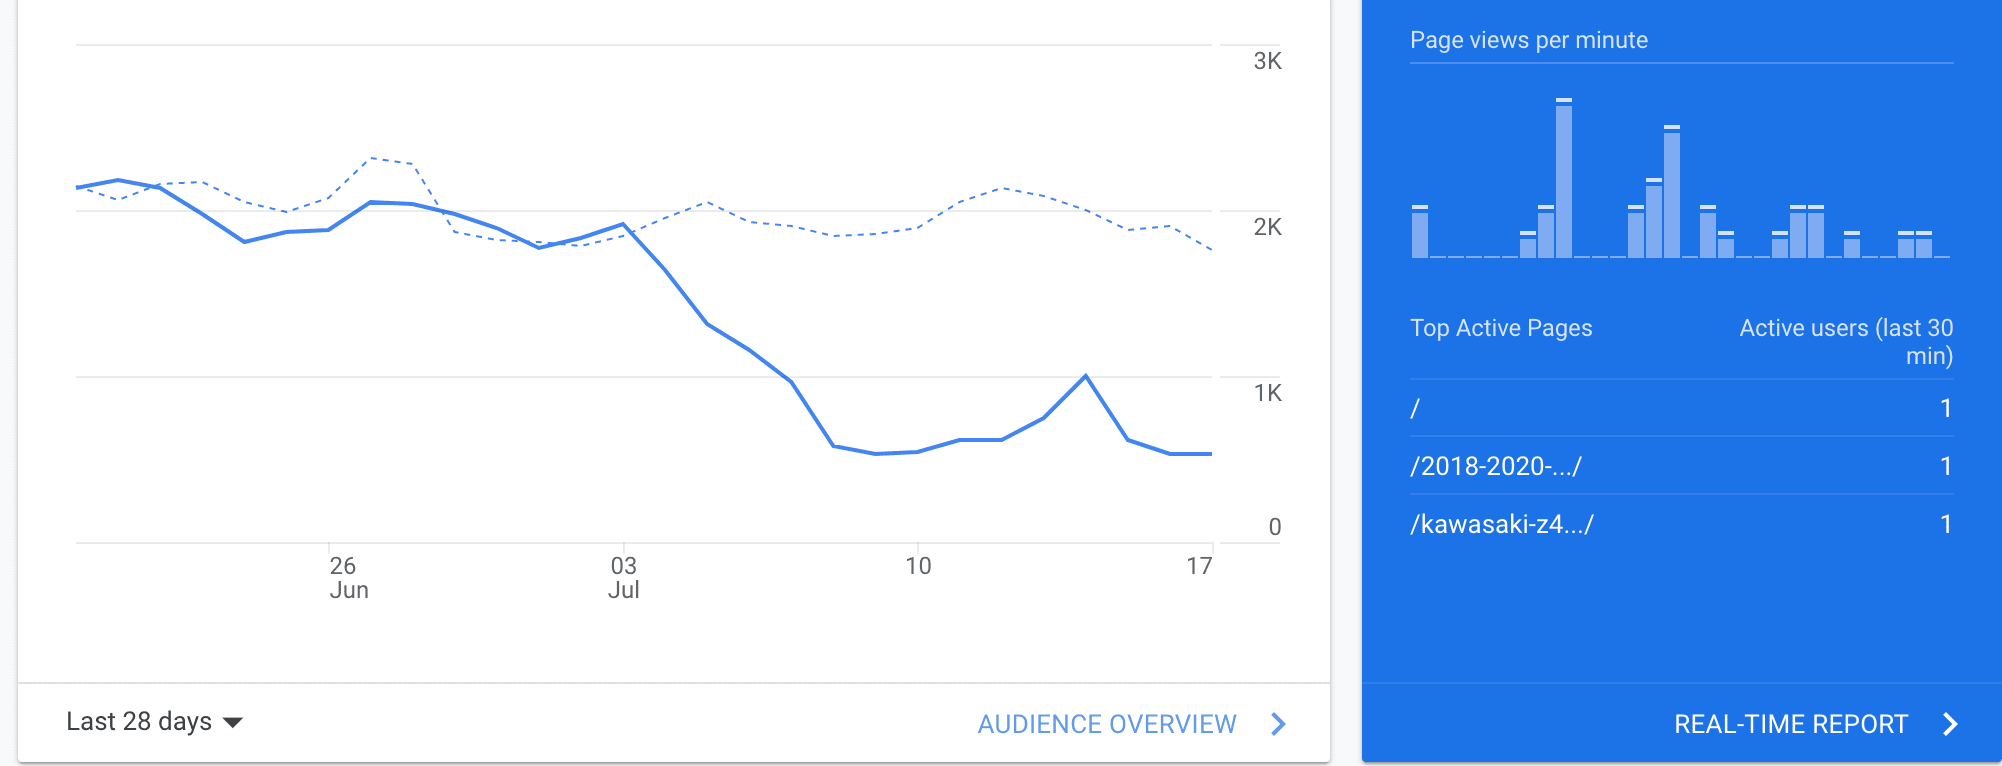
Task: Click the arrow icon beside AUDIENCE OVERVIEW
Action: tap(1277, 724)
